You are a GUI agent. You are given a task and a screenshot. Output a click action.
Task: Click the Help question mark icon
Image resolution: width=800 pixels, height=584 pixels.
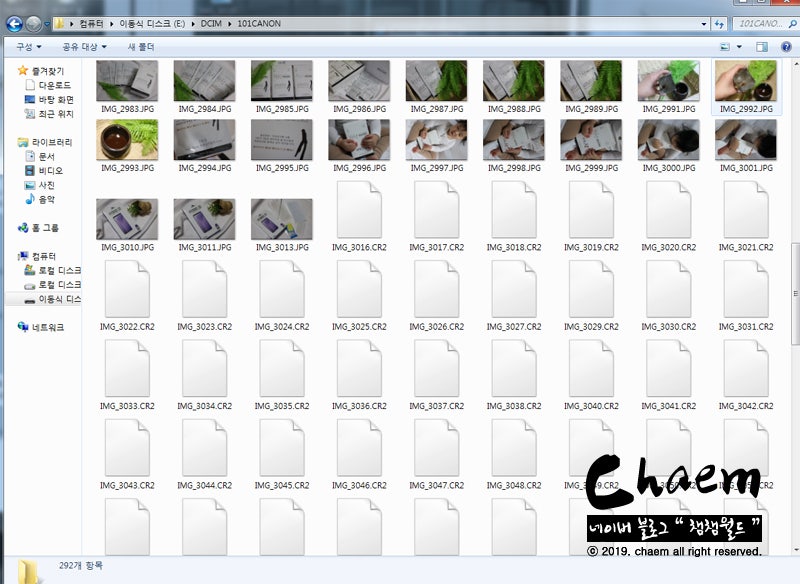785,47
